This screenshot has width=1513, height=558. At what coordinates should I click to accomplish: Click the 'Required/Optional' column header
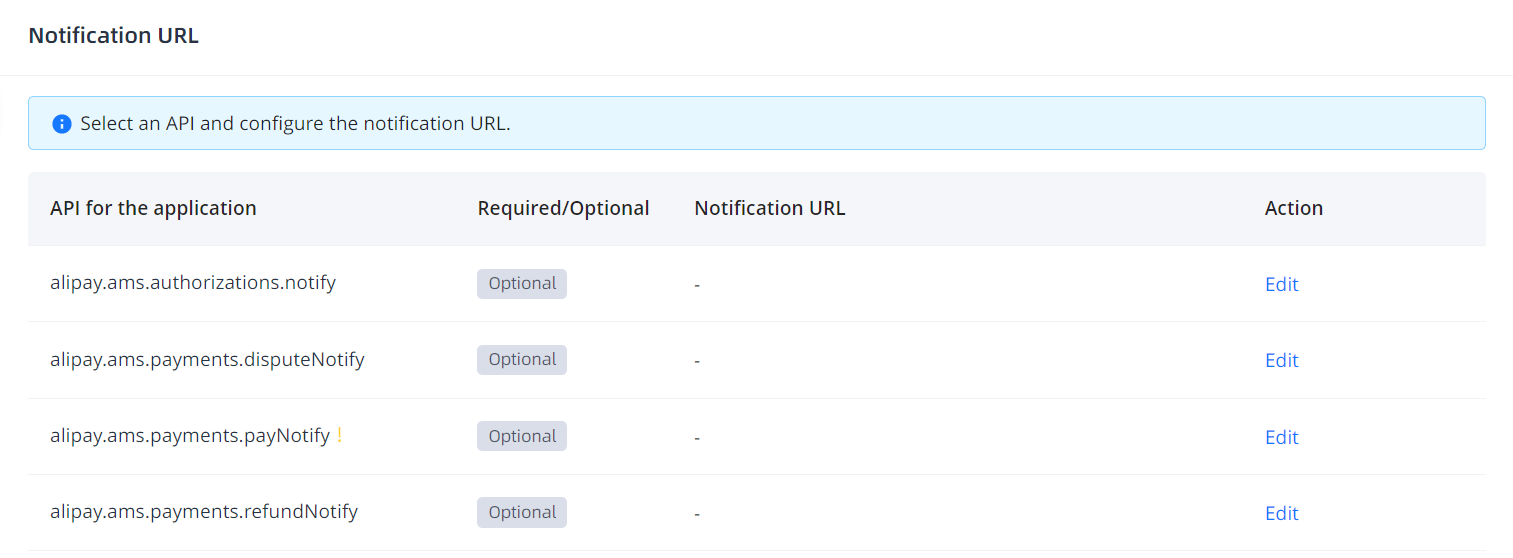[563, 208]
